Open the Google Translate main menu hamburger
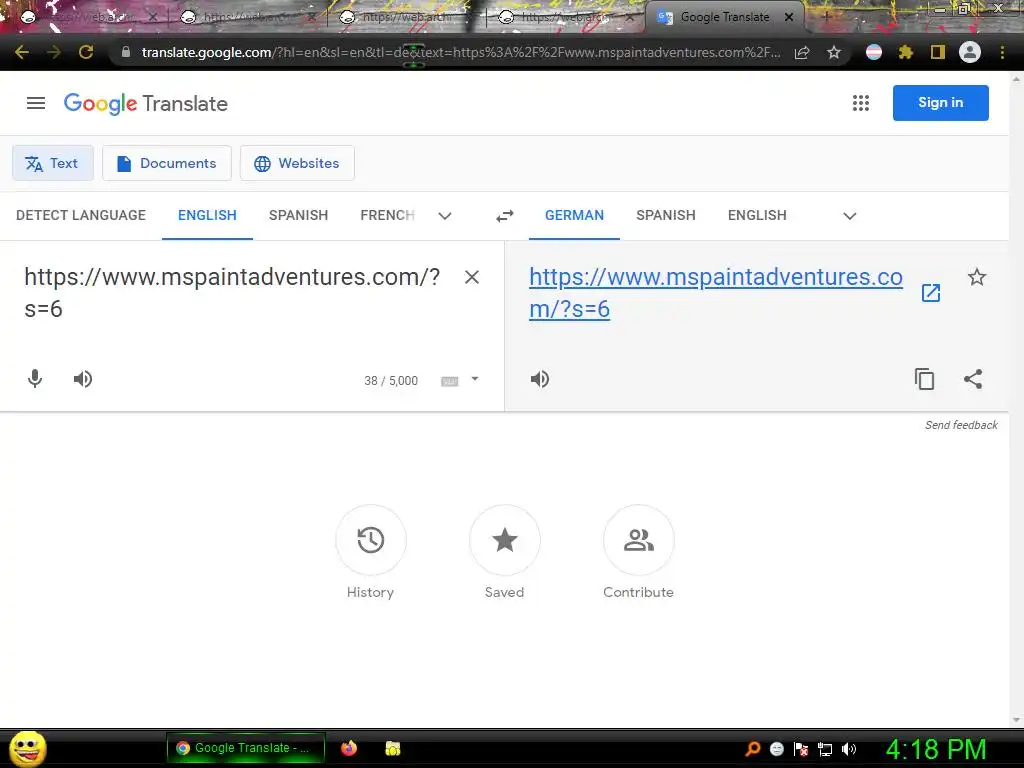 click(36, 103)
